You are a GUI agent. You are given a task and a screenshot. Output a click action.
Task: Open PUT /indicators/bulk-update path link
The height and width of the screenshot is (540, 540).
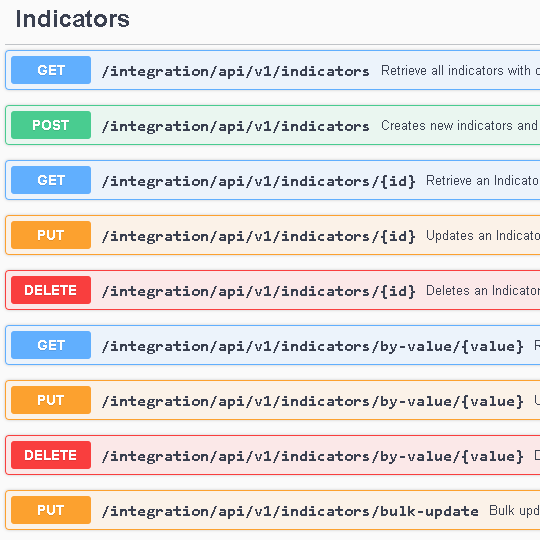point(290,511)
